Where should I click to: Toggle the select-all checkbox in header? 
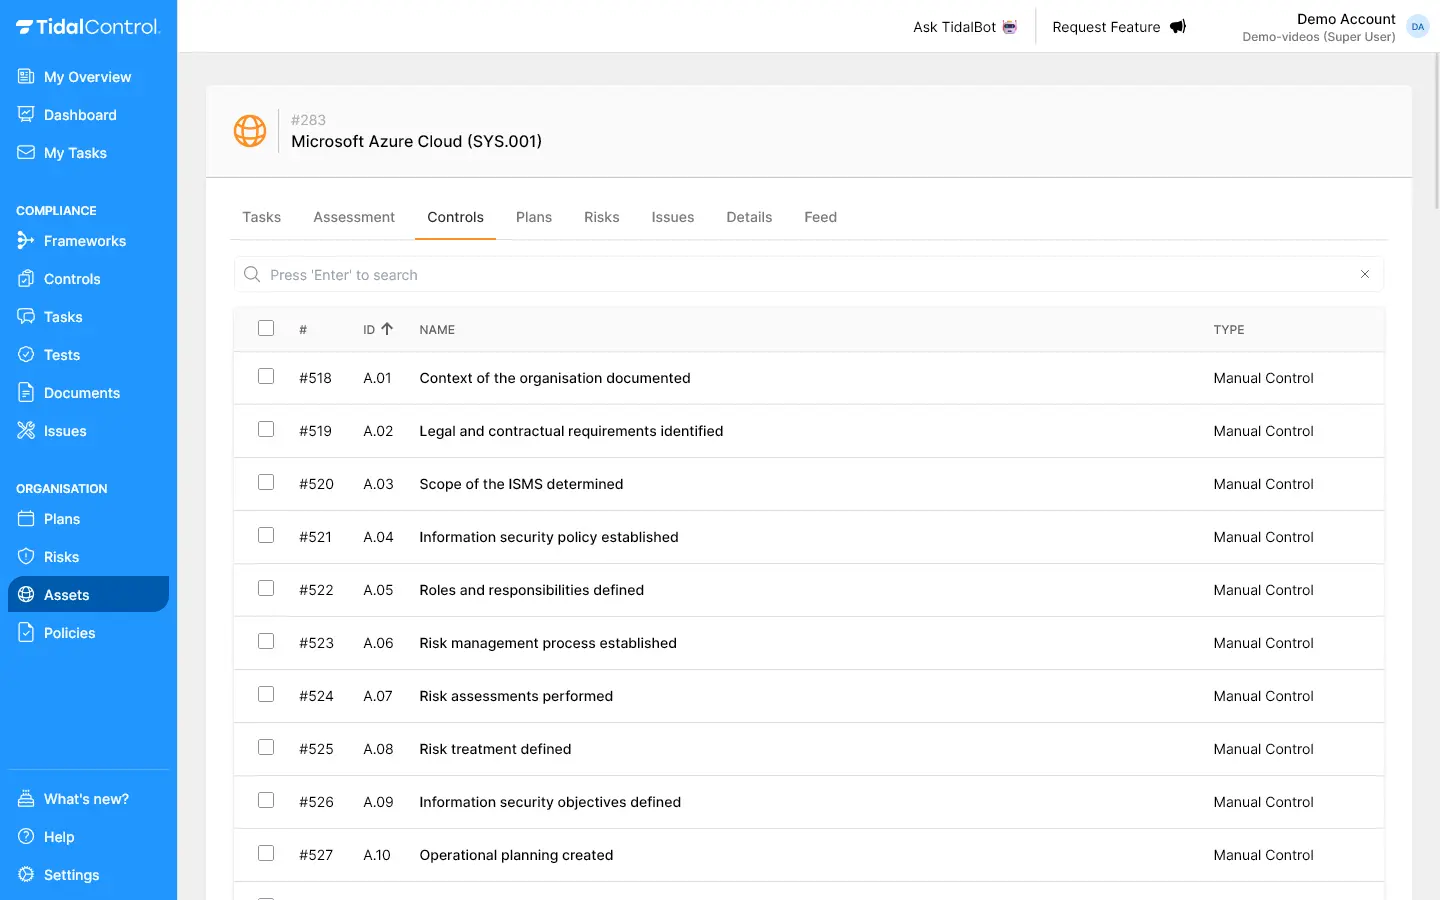(x=266, y=328)
